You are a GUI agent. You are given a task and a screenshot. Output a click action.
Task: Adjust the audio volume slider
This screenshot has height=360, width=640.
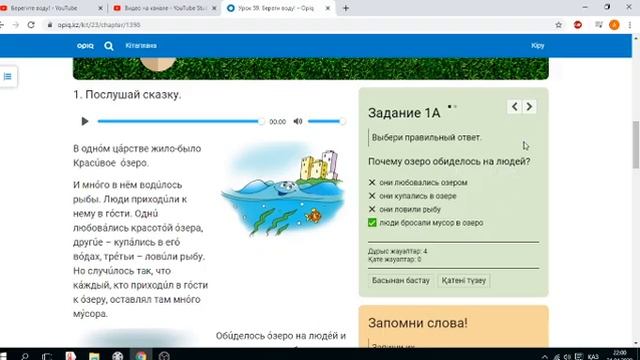pos(326,121)
